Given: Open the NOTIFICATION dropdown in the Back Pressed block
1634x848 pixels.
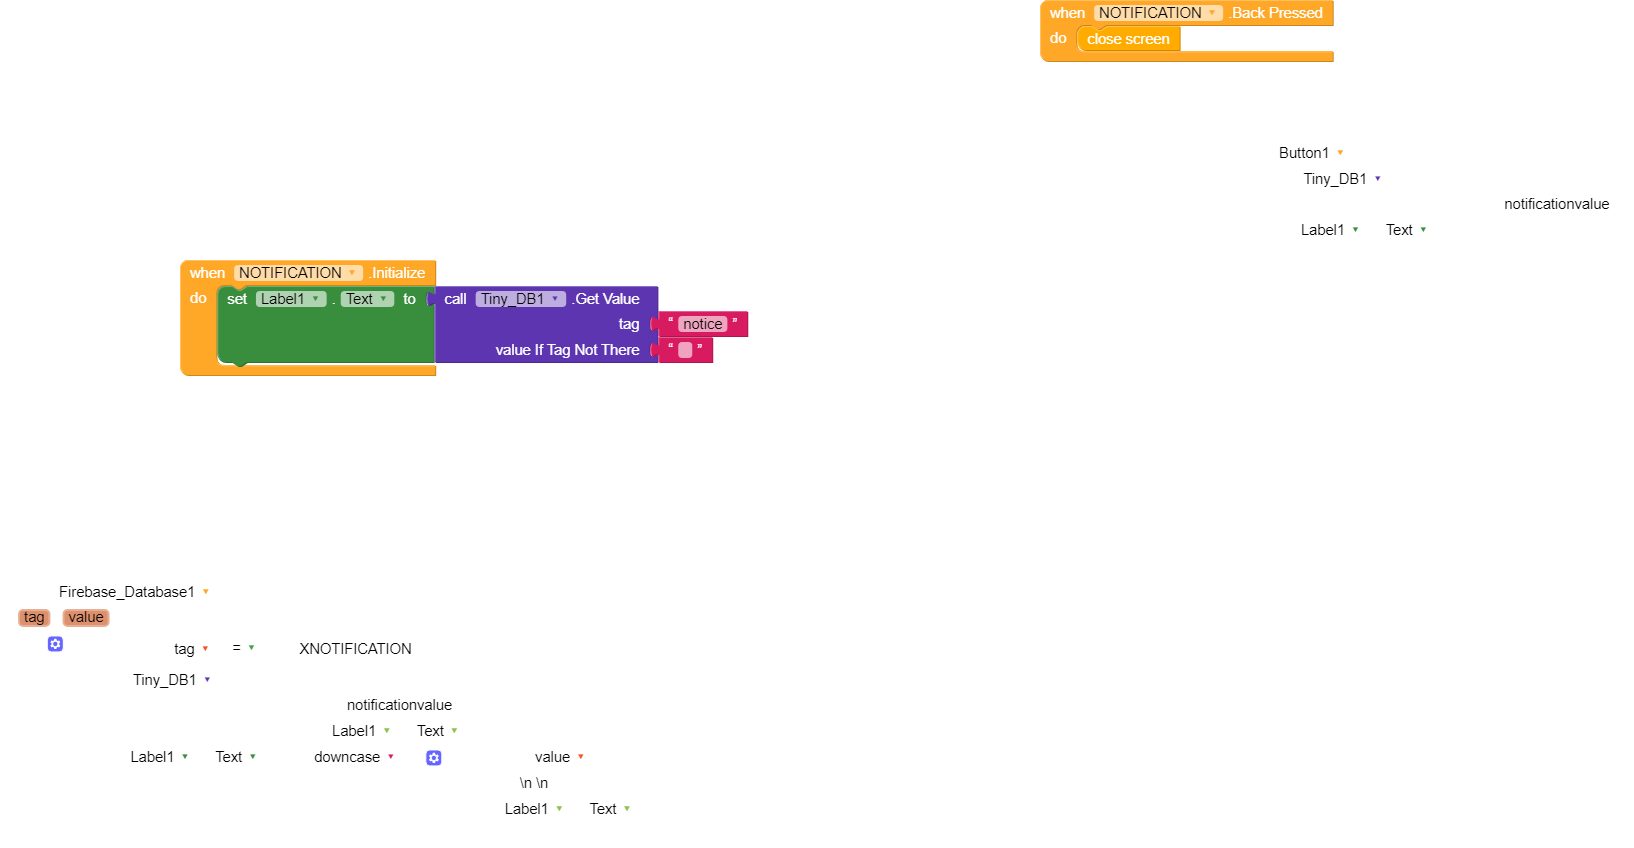Looking at the screenshot, I should click(1158, 13).
